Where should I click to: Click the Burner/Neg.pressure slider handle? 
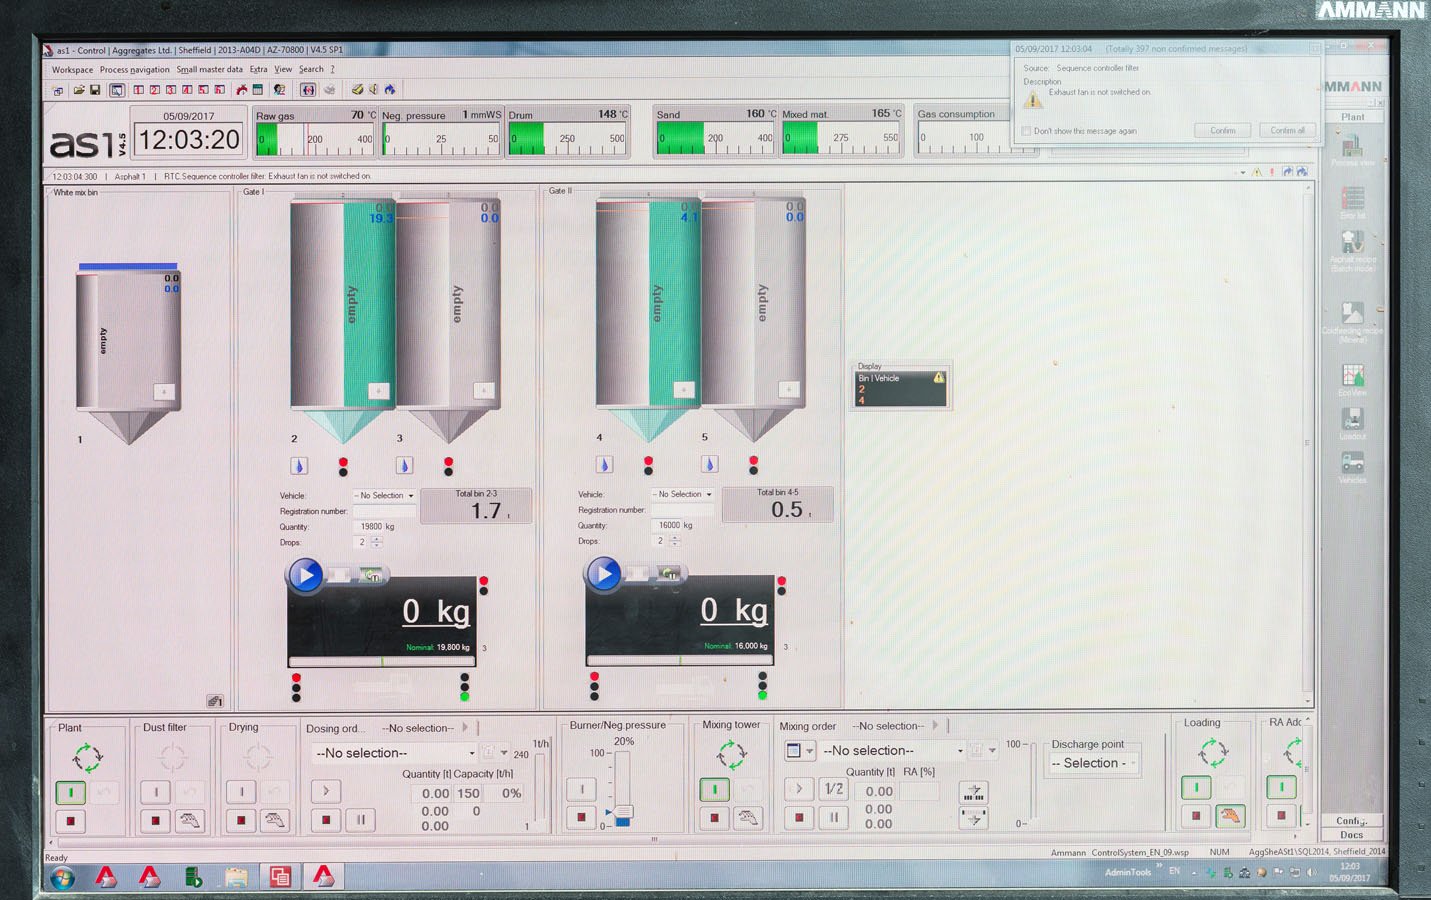point(622,811)
